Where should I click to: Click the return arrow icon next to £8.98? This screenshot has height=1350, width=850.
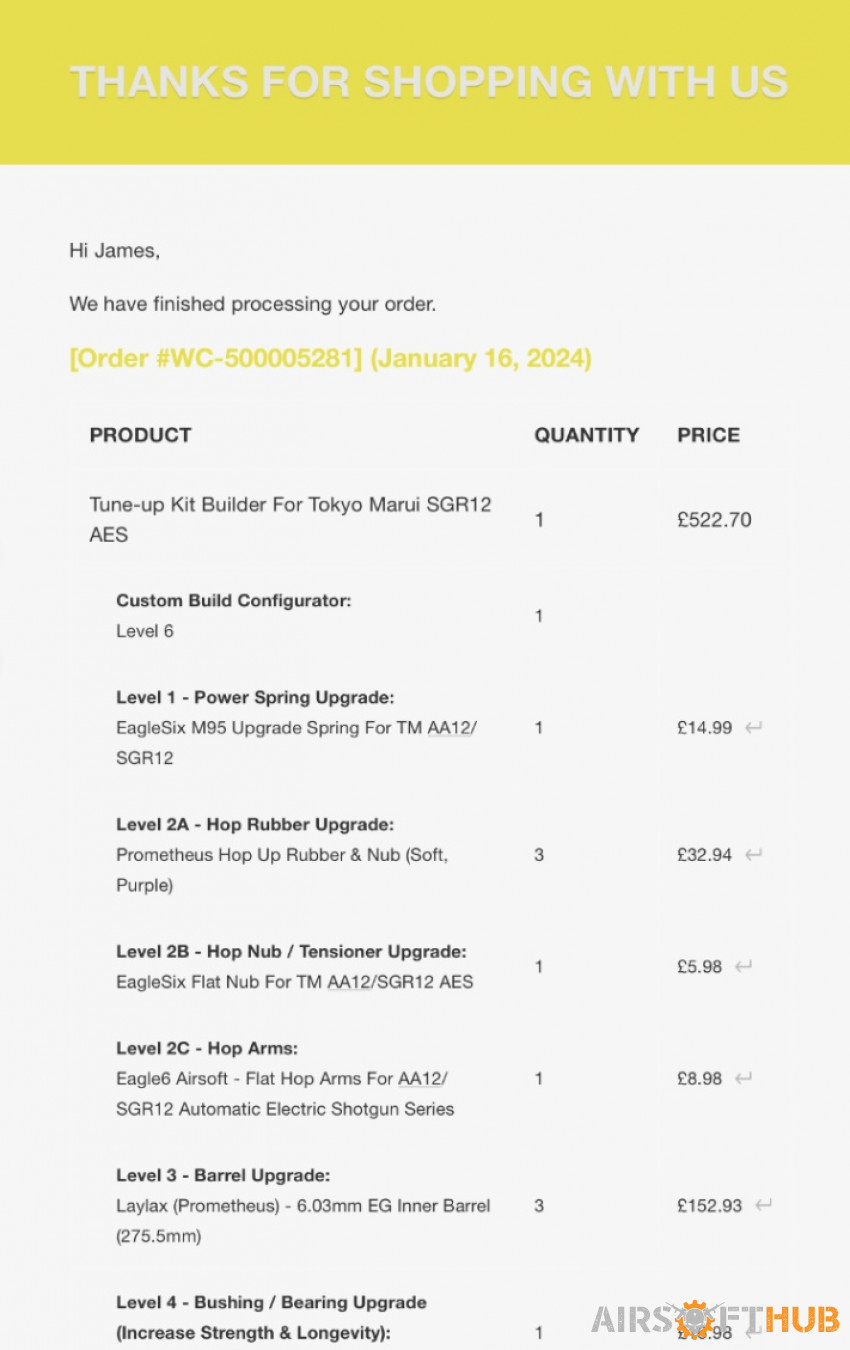pos(743,1079)
